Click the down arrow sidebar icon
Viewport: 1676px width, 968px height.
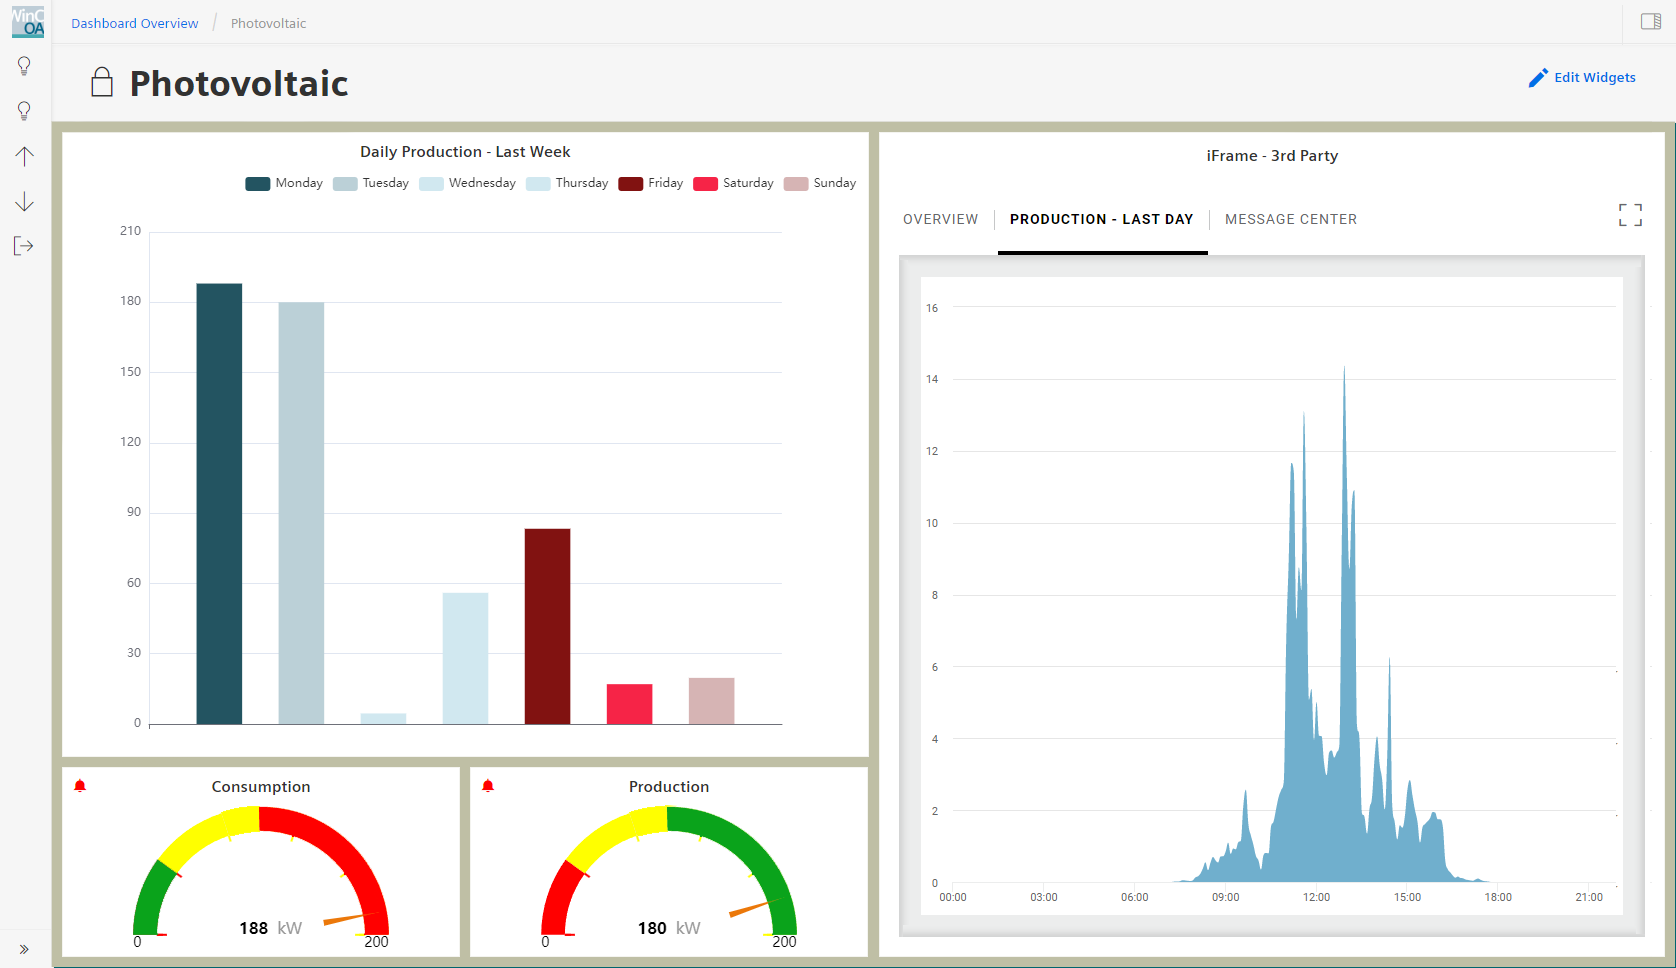(x=24, y=202)
